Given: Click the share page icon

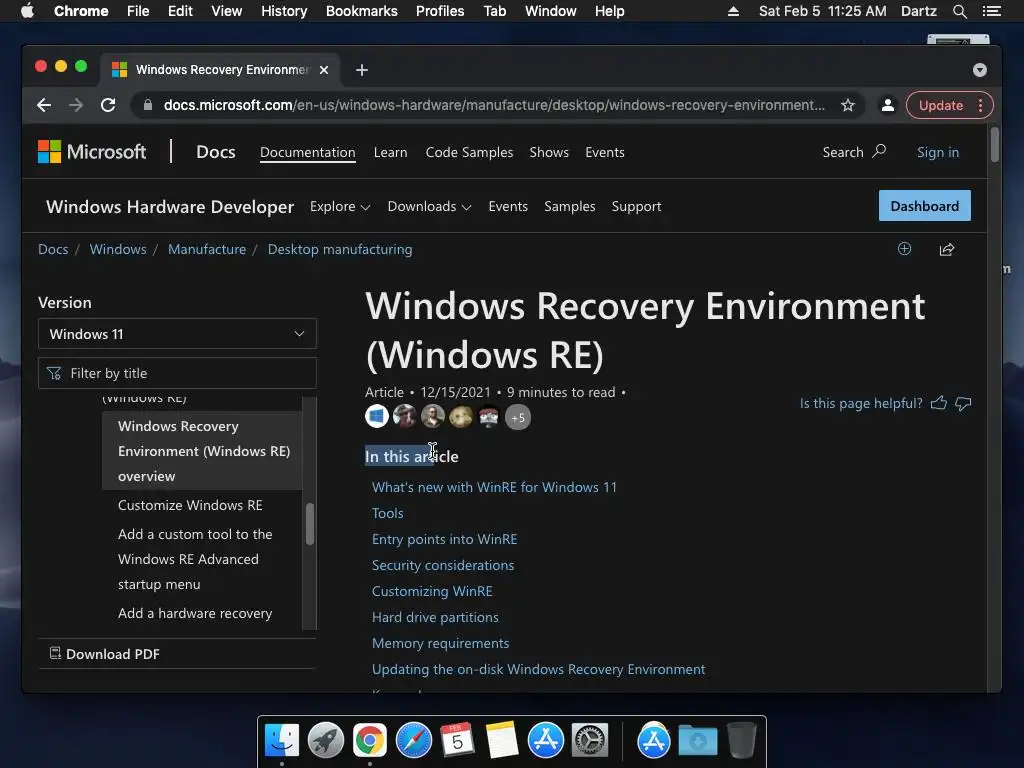Looking at the screenshot, I should [947, 249].
